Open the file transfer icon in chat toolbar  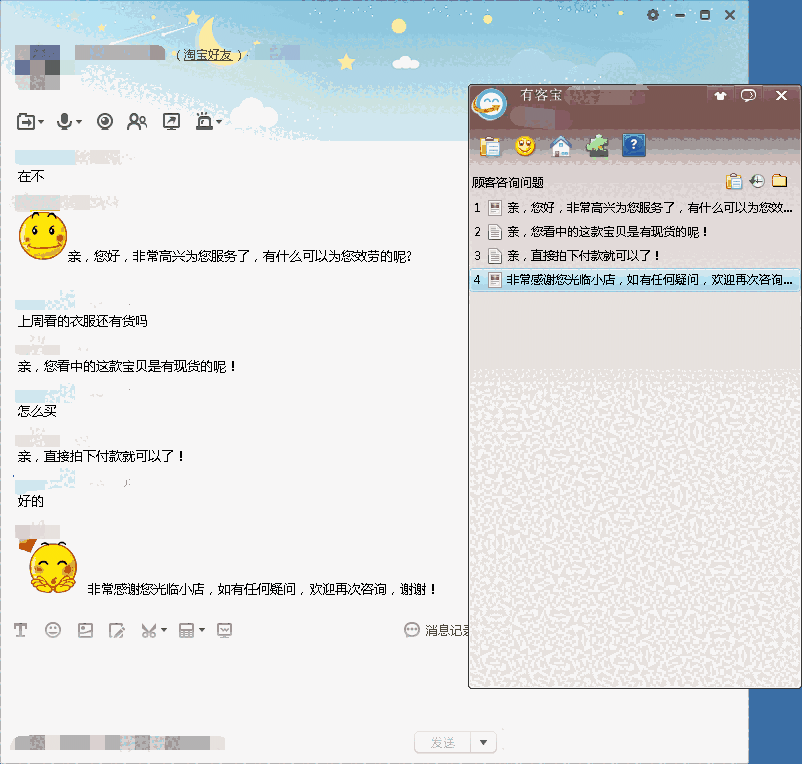(x=26, y=122)
